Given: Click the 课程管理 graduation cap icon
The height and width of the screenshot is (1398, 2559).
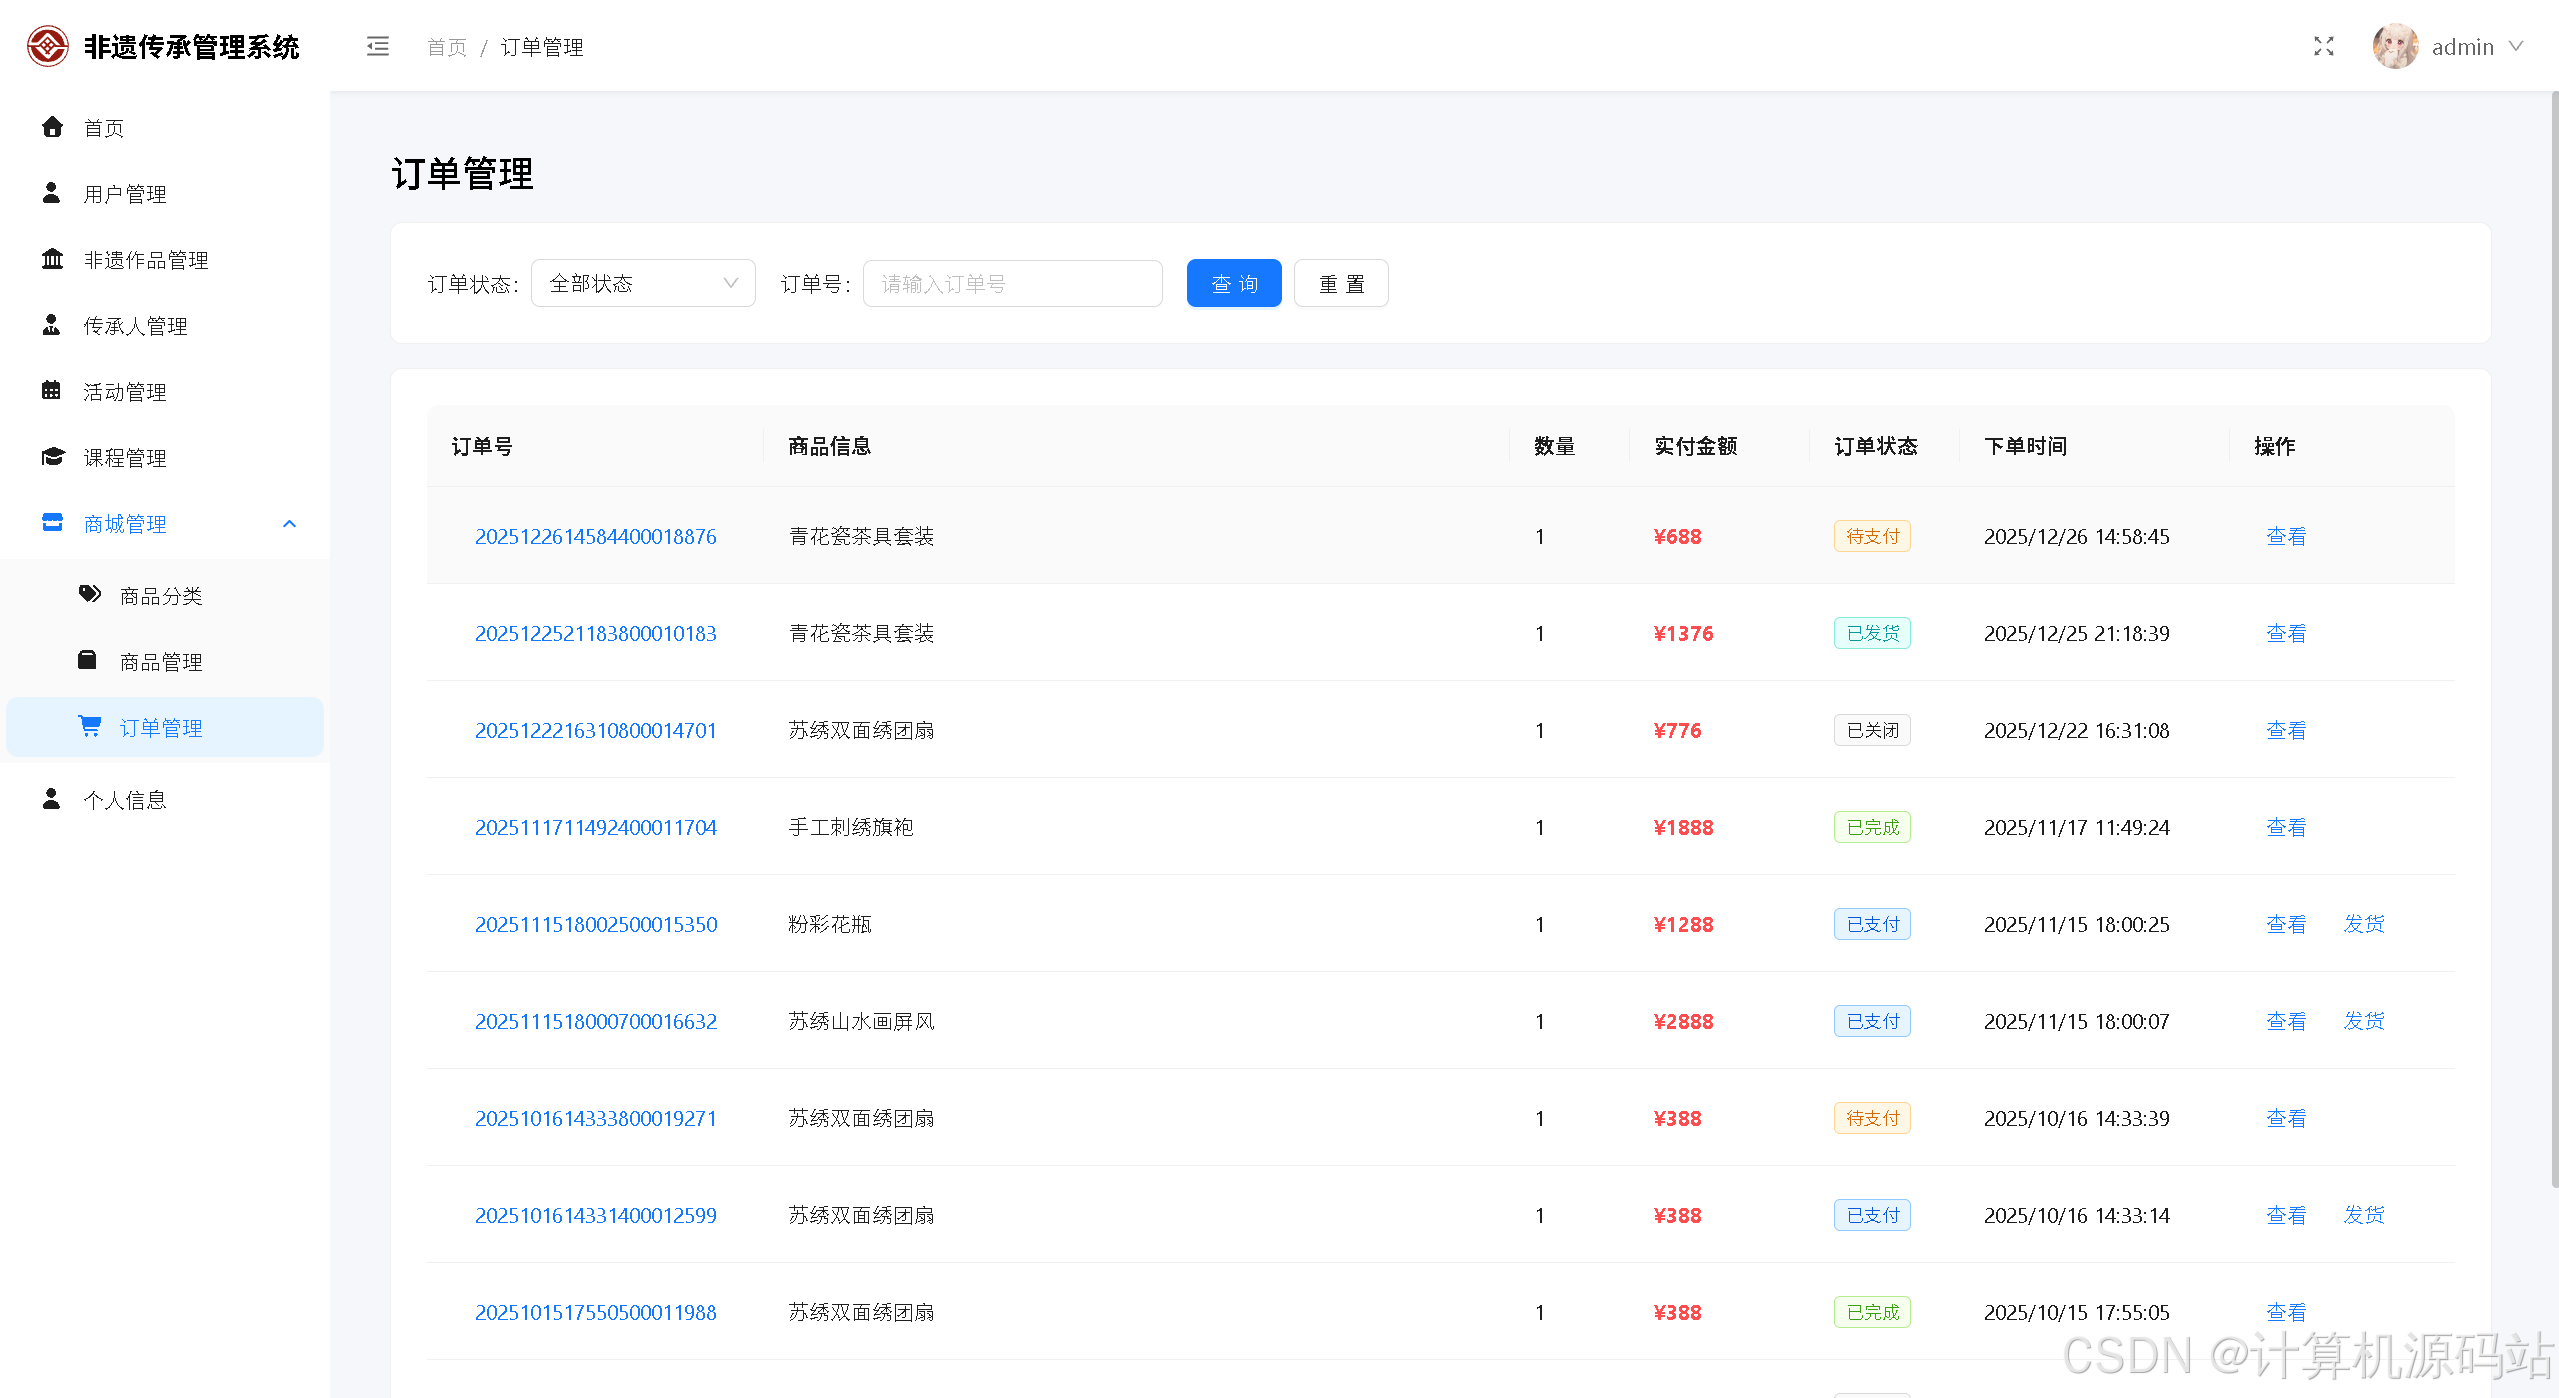Looking at the screenshot, I should pyautogui.click(x=52, y=457).
